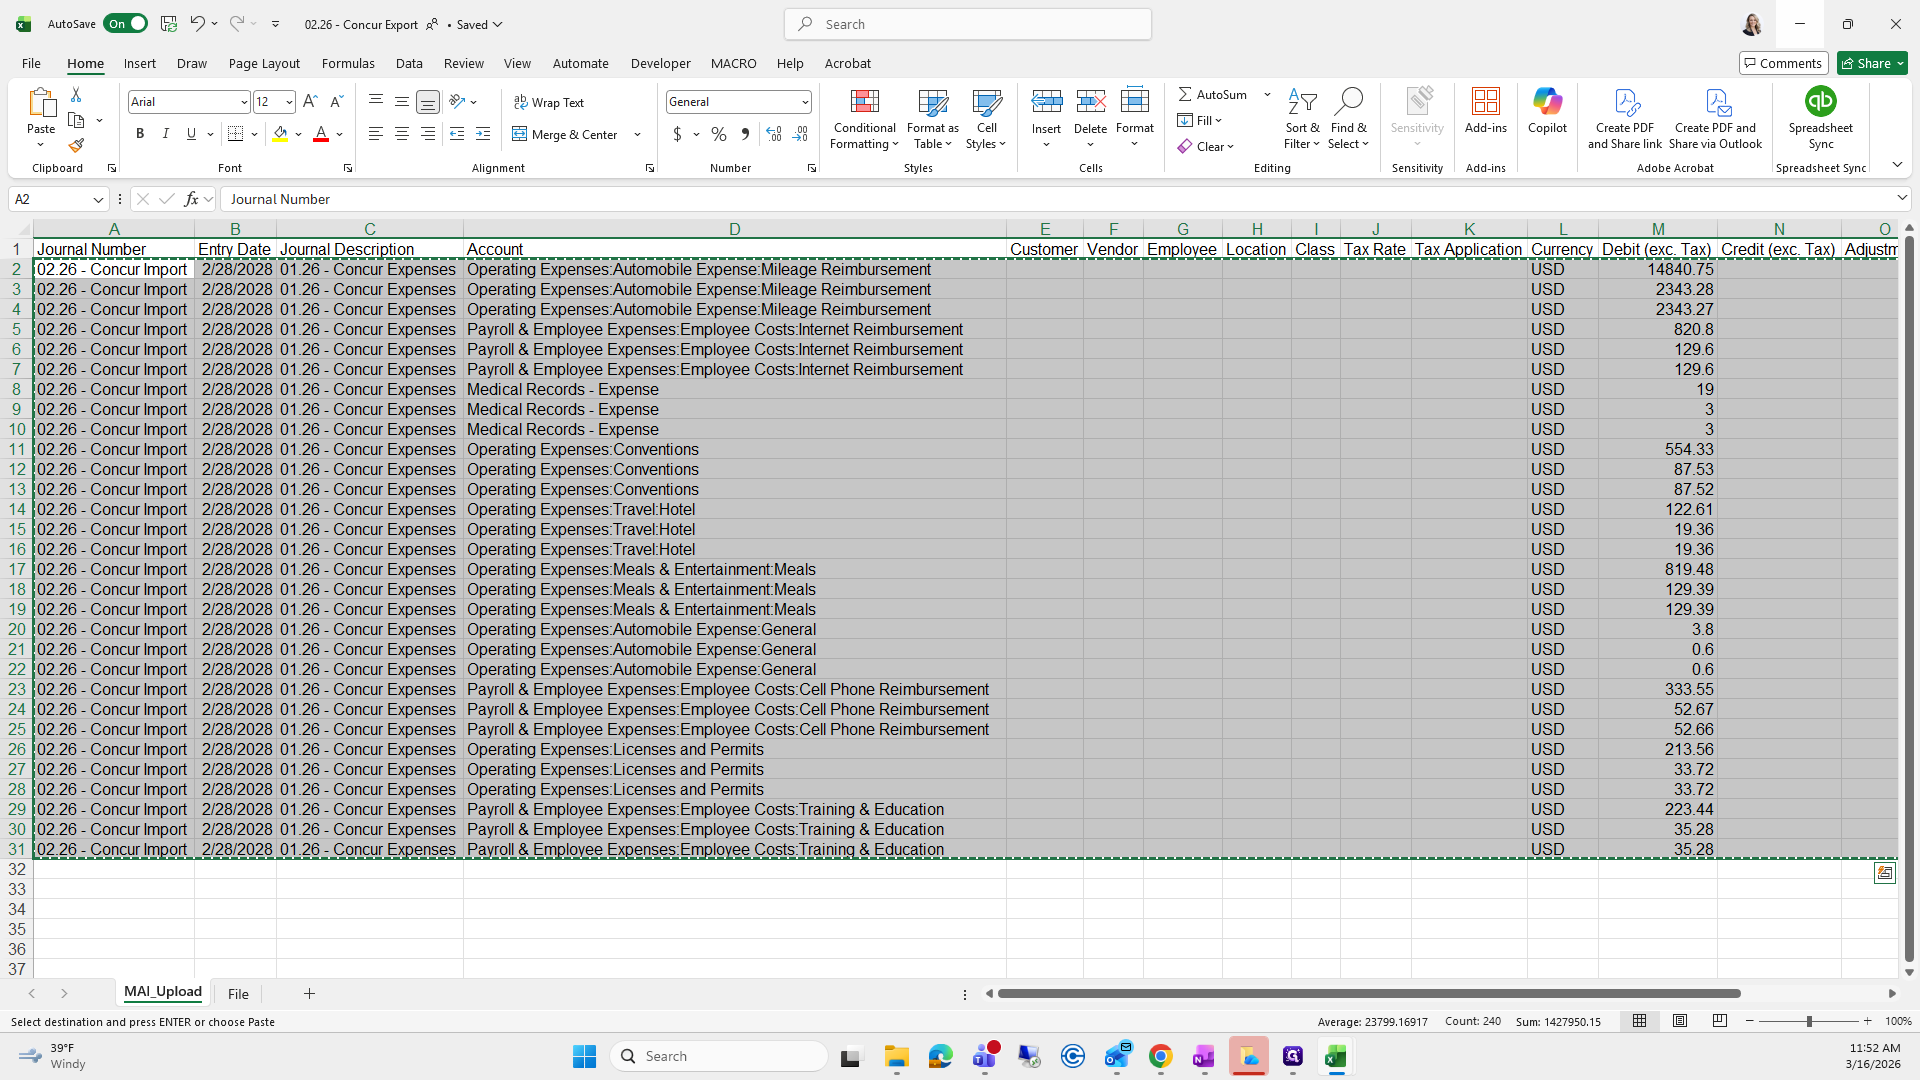The width and height of the screenshot is (1920, 1080).
Task: Click the Increase Indent icon
Action: [483, 134]
